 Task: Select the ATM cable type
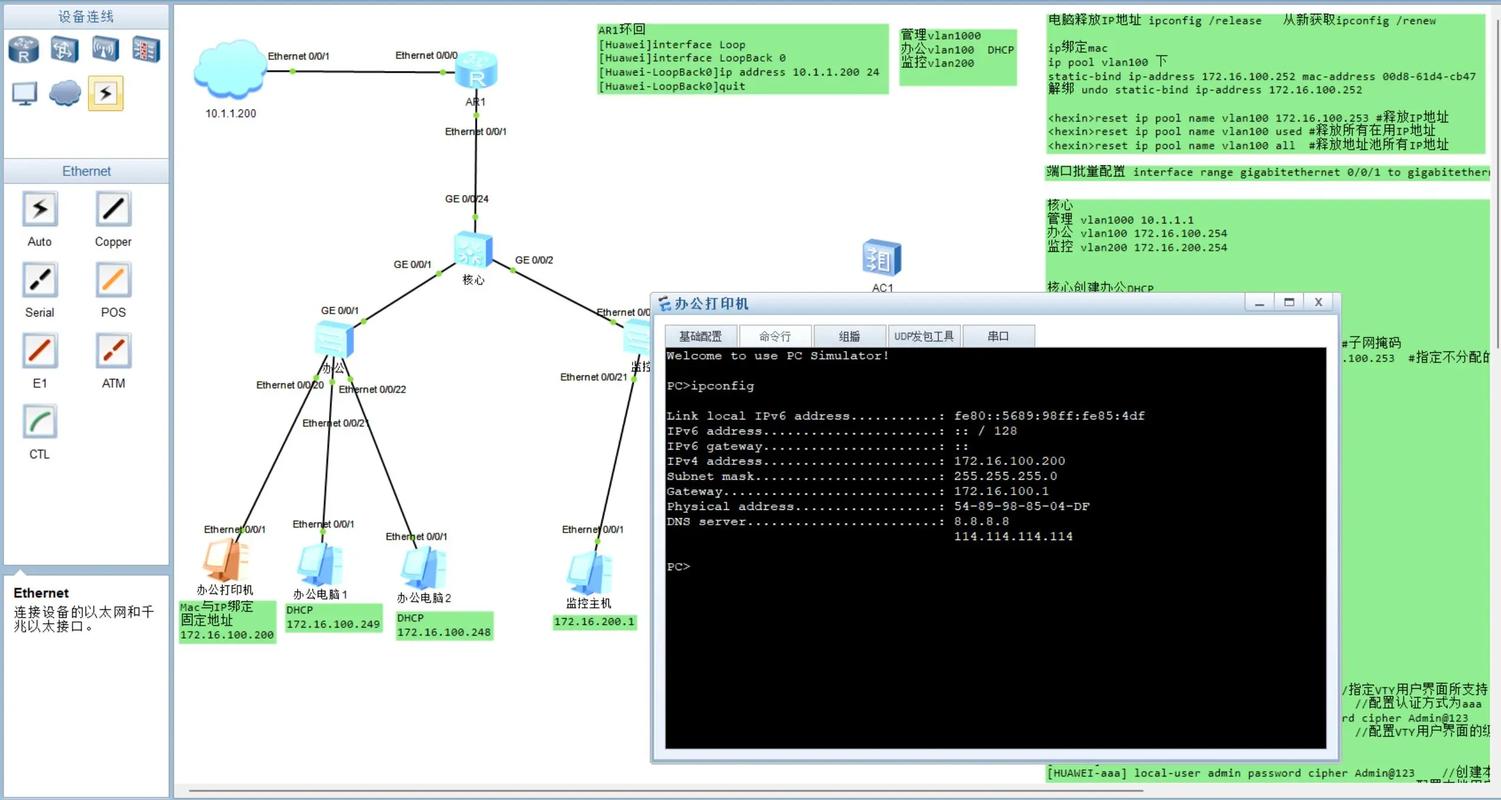click(x=113, y=352)
